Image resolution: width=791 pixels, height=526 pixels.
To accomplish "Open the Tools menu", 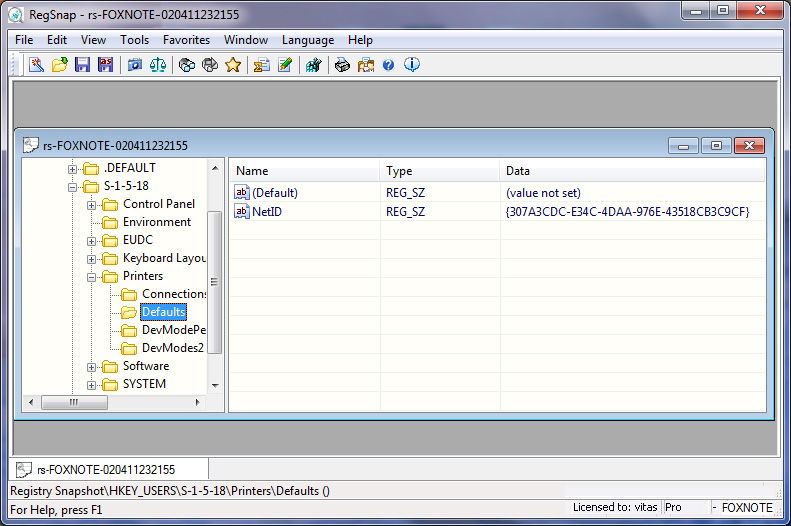I will pos(134,40).
